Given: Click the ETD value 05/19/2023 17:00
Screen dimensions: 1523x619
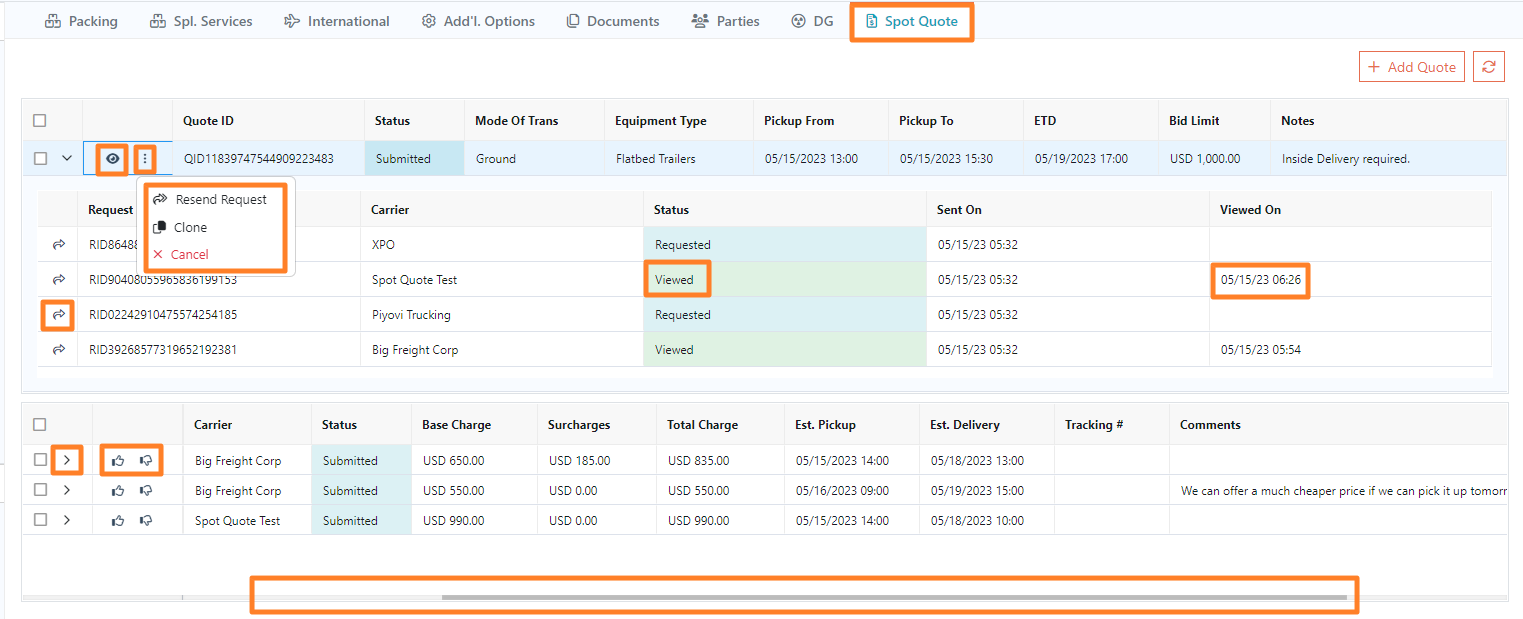Looking at the screenshot, I should click(1082, 159).
